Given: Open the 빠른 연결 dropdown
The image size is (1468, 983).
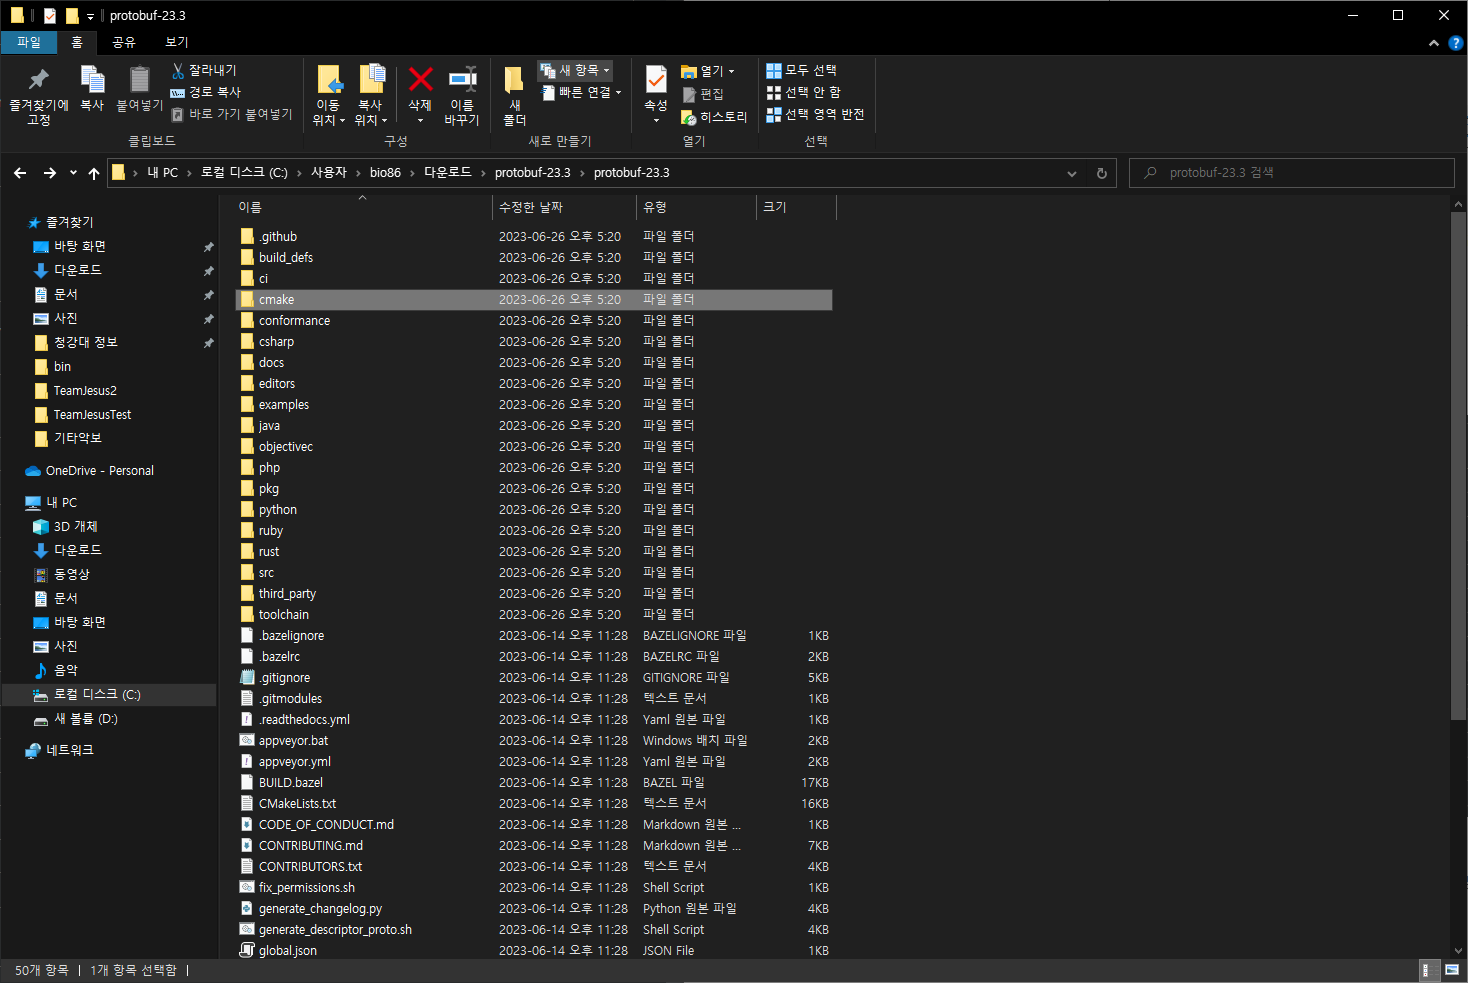Looking at the screenshot, I should [x=582, y=92].
